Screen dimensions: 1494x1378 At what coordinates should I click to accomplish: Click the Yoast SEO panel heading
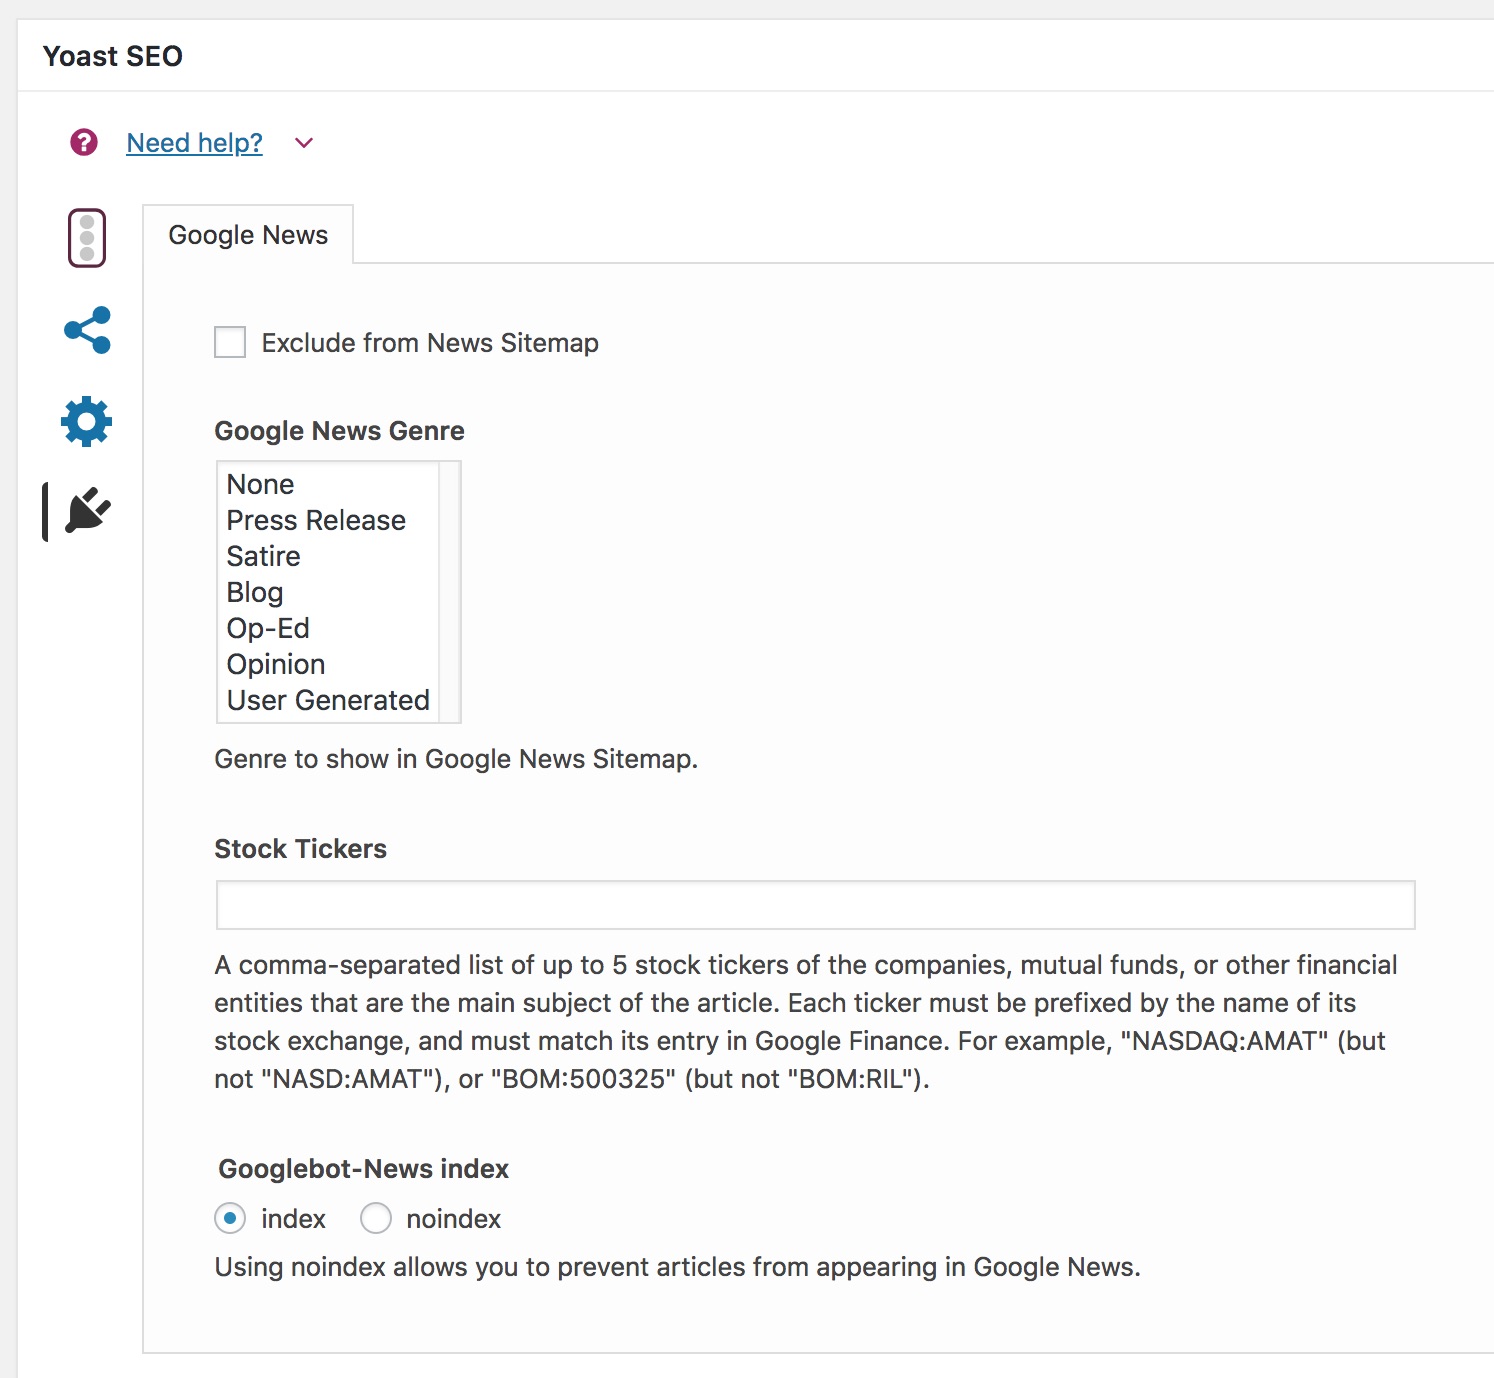[113, 56]
